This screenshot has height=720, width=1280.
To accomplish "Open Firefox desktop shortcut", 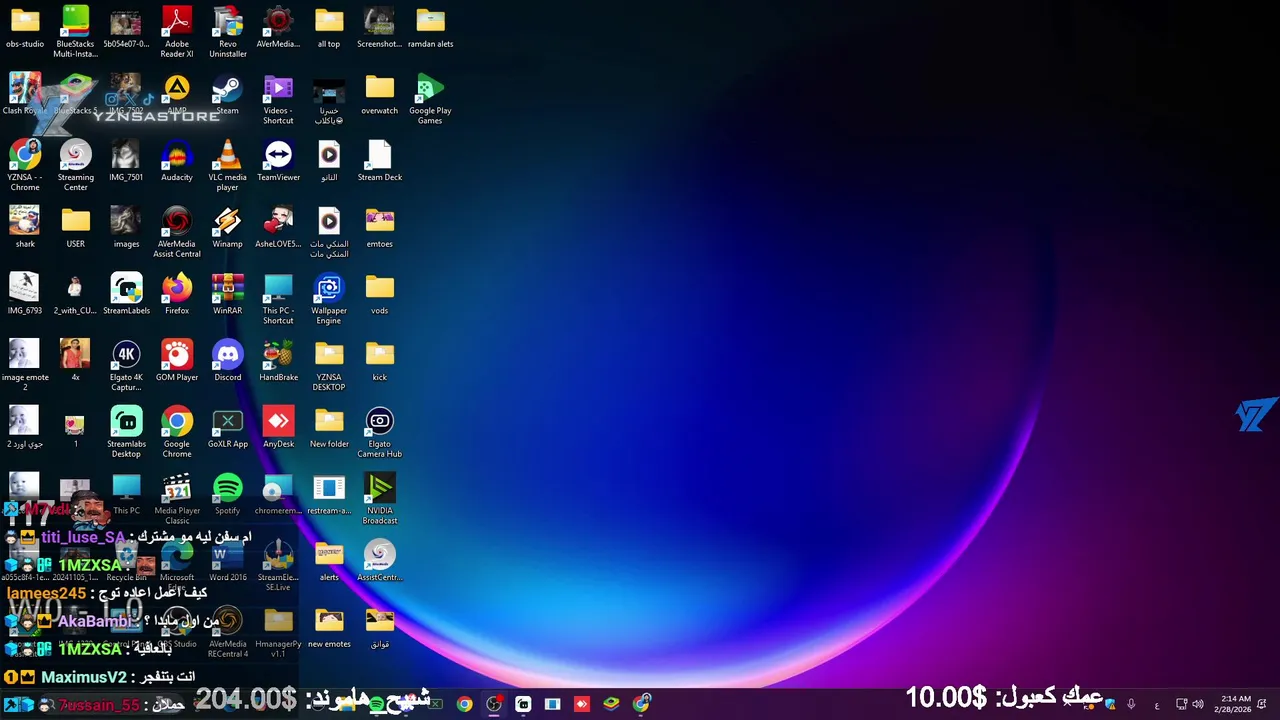I will click(177, 294).
